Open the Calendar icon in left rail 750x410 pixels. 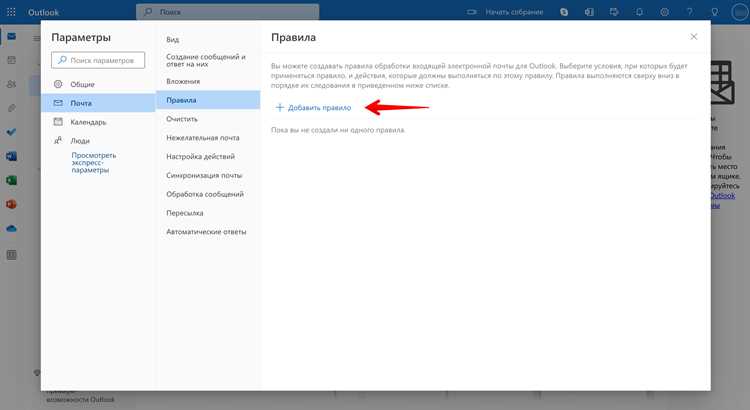(x=11, y=60)
